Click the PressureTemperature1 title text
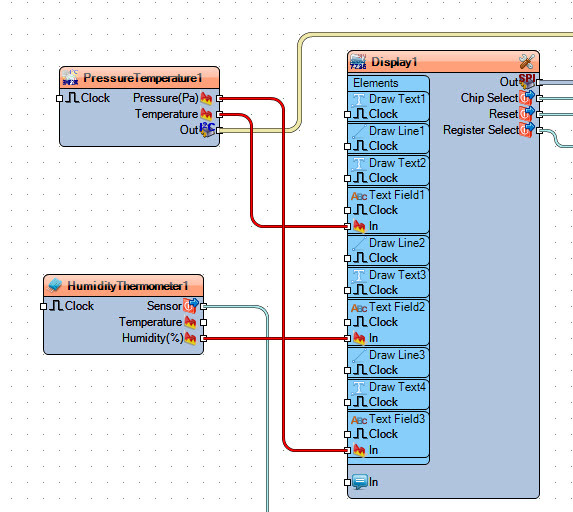 point(143,78)
